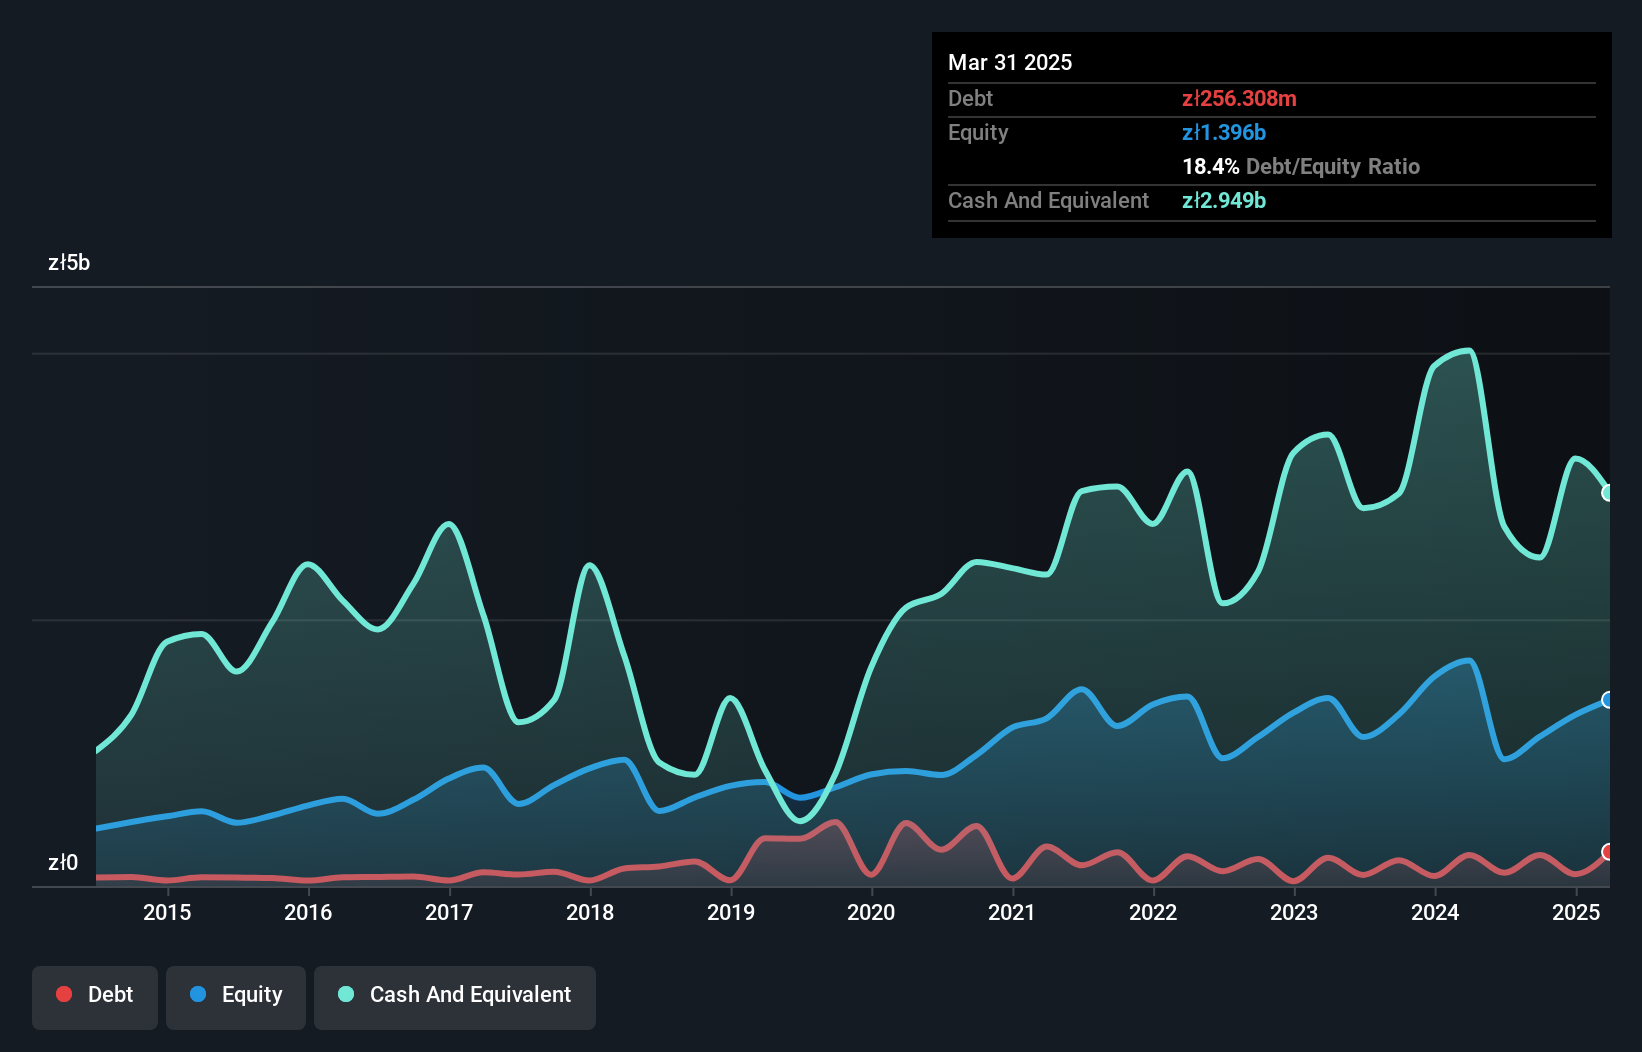The image size is (1642, 1052).
Task: Select the Cash And Equivalent endpoint marker
Action: (1607, 493)
